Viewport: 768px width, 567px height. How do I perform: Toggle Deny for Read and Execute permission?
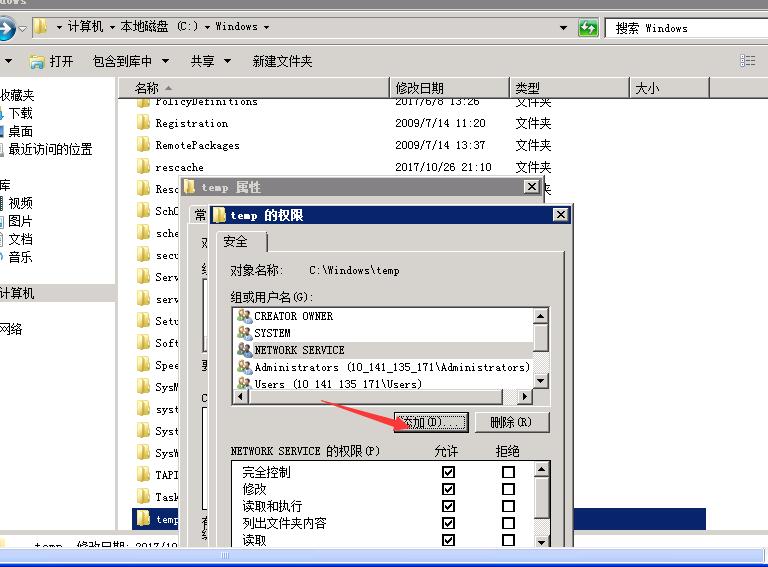pyautogui.click(x=508, y=506)
